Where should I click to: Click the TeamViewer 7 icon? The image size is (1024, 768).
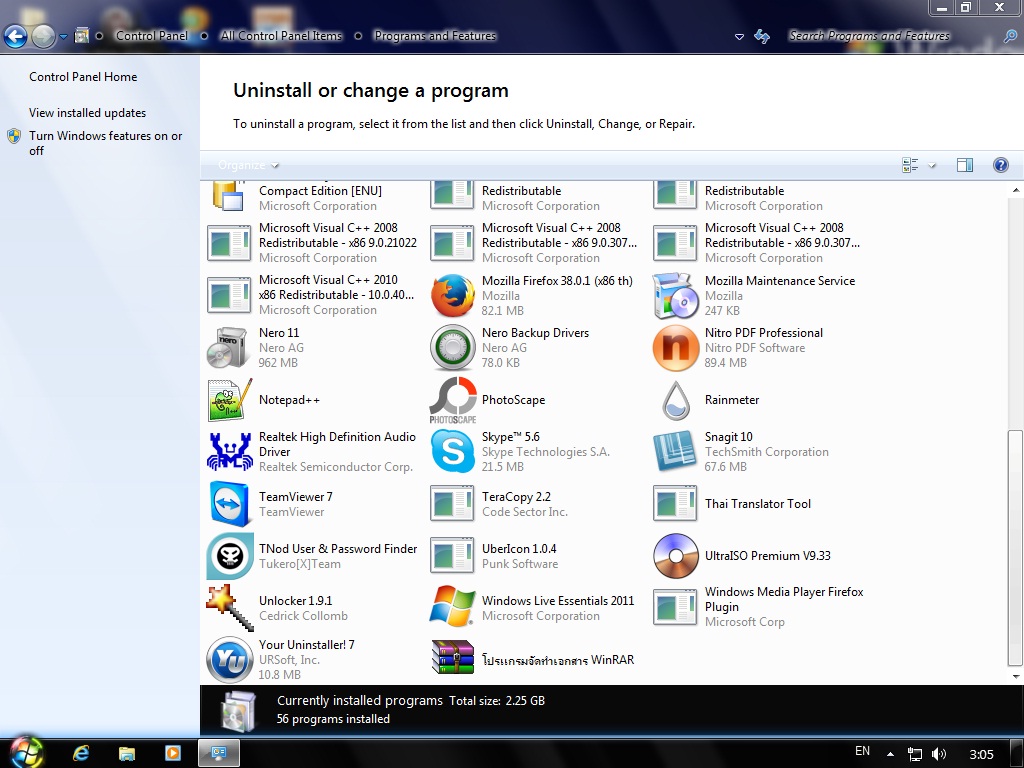(x=229, y=504)
